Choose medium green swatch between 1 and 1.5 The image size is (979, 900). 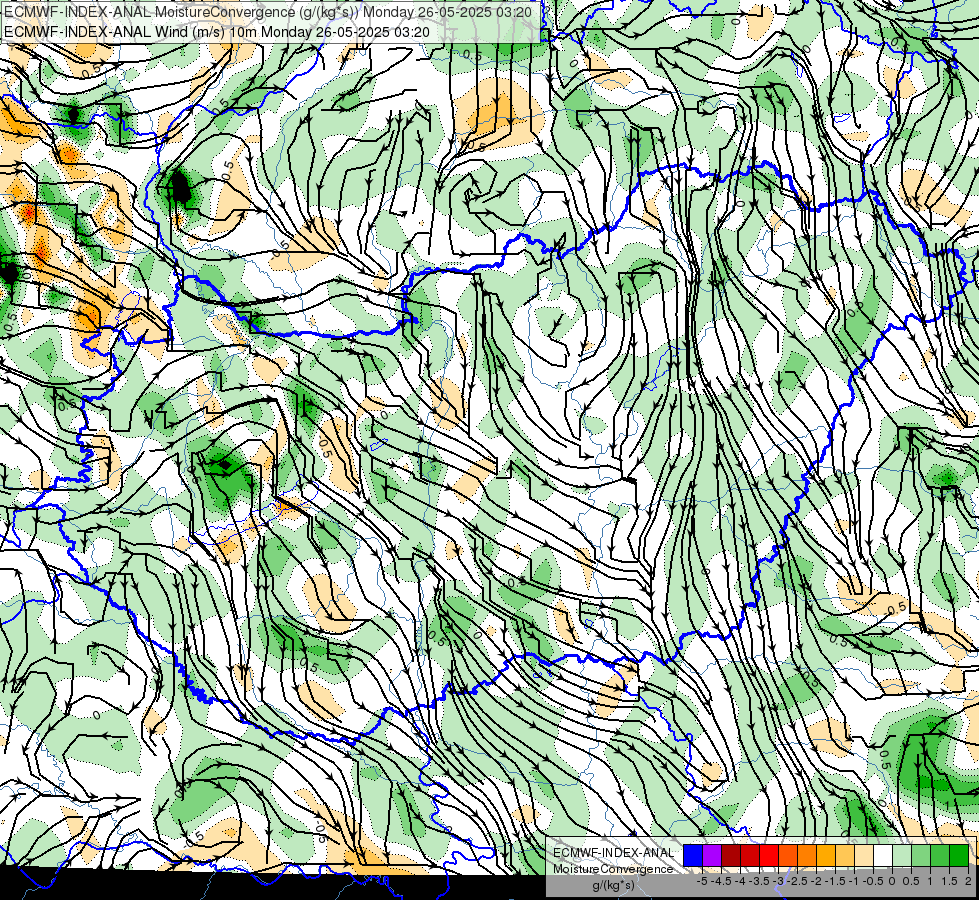coord(940,856)
